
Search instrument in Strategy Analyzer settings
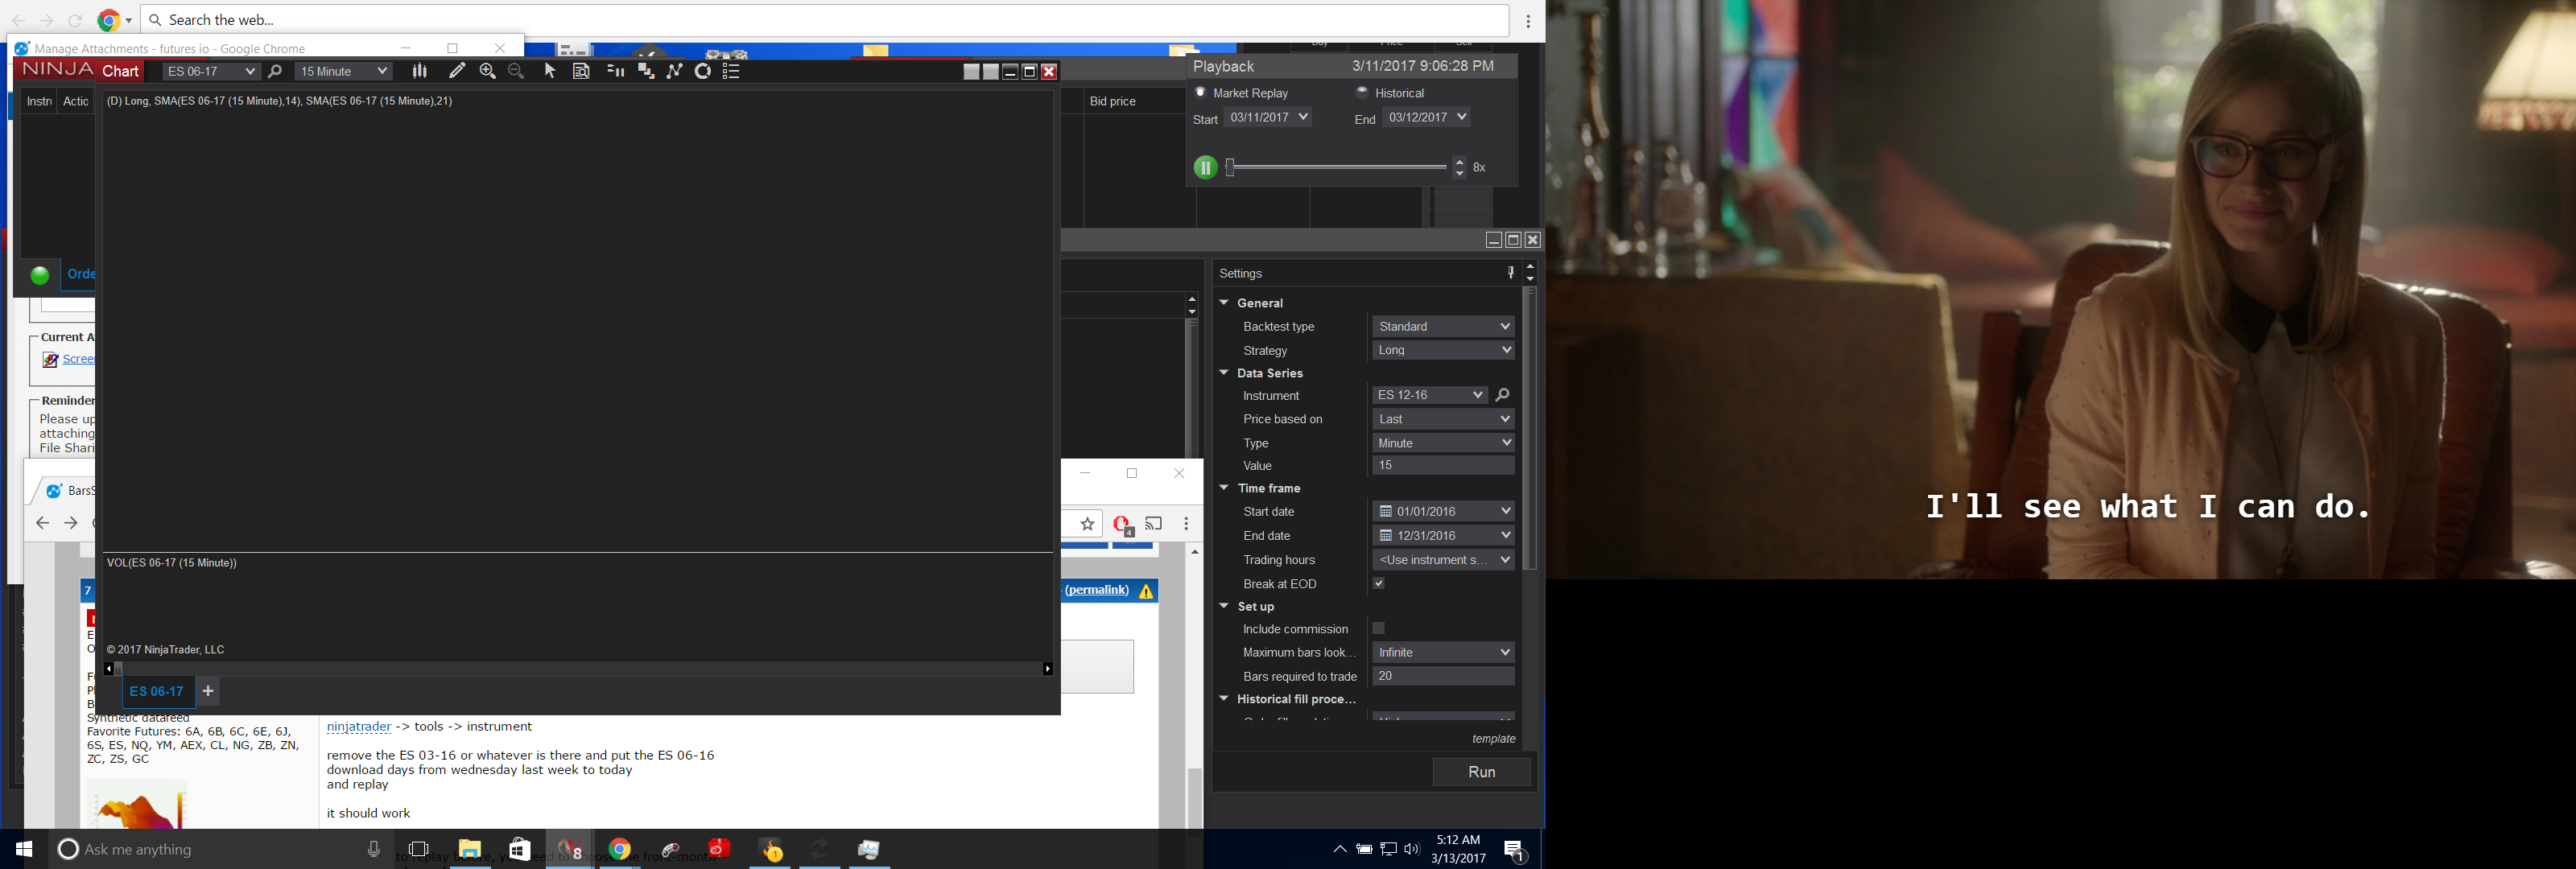[1502, 395]
